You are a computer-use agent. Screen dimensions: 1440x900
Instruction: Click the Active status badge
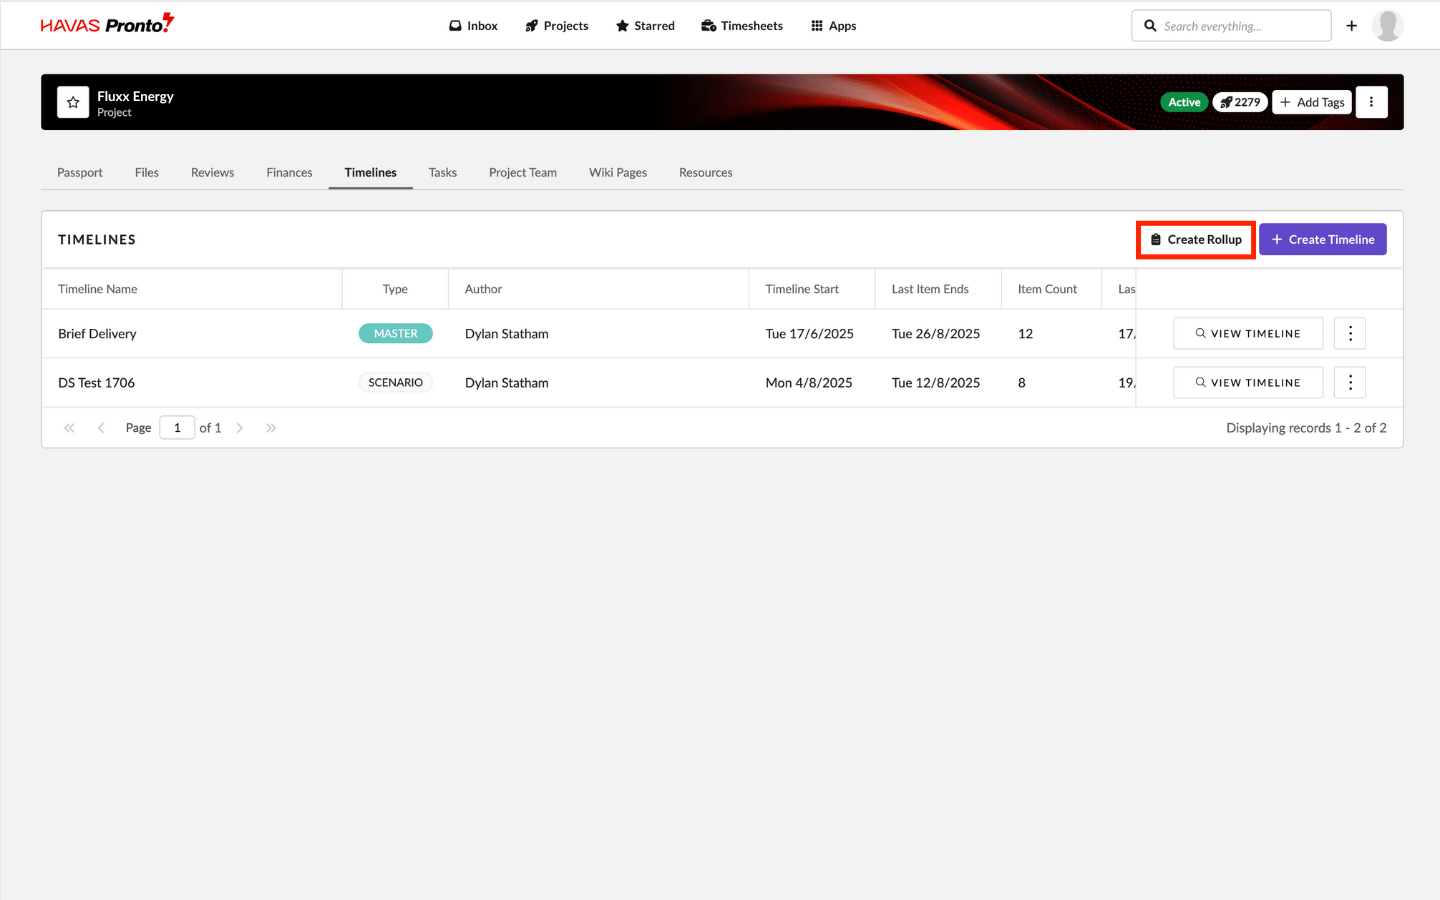click(1184, 102)
